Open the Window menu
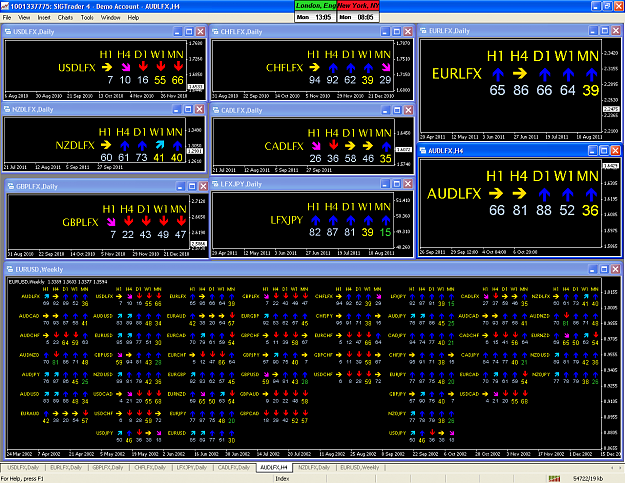This screenshot has width=625, height=483. (x=110, y=18)
